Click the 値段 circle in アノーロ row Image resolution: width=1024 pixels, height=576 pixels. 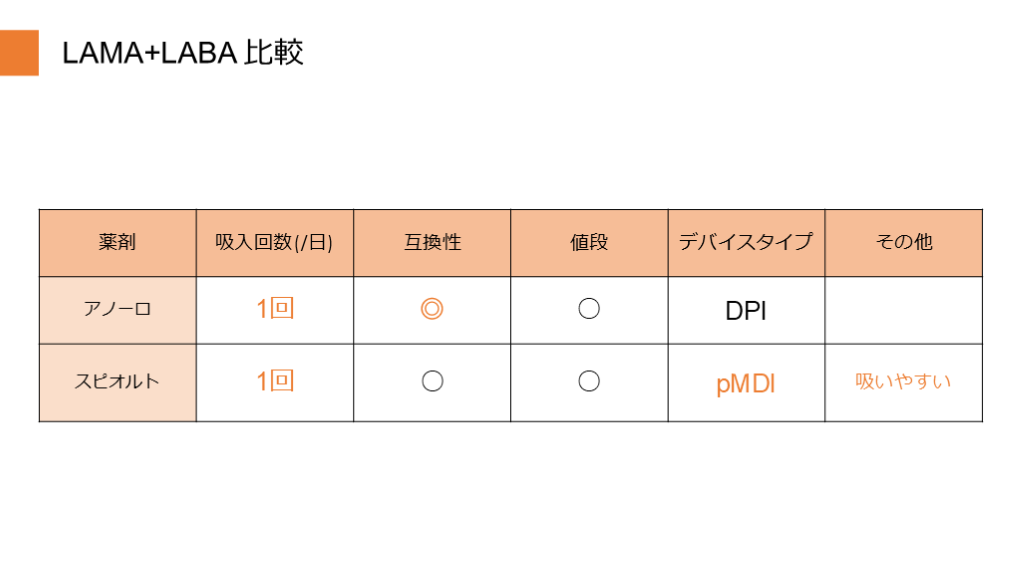click(x=589, y=310)
